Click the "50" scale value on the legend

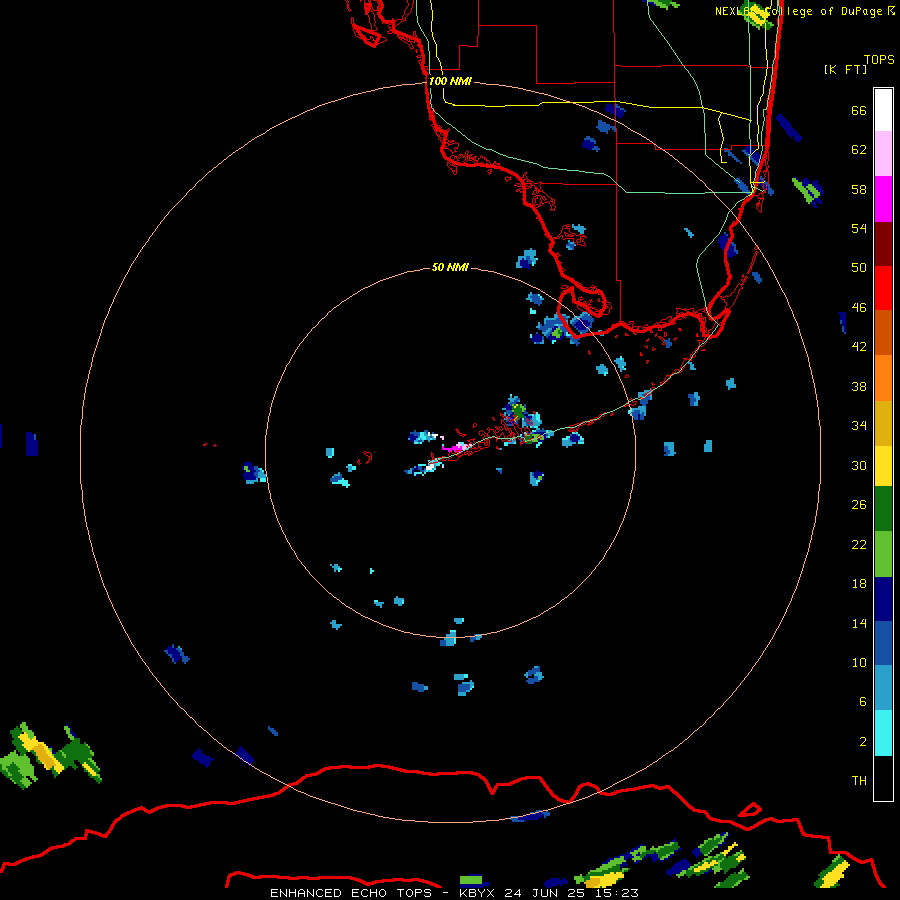click(859, 267)
